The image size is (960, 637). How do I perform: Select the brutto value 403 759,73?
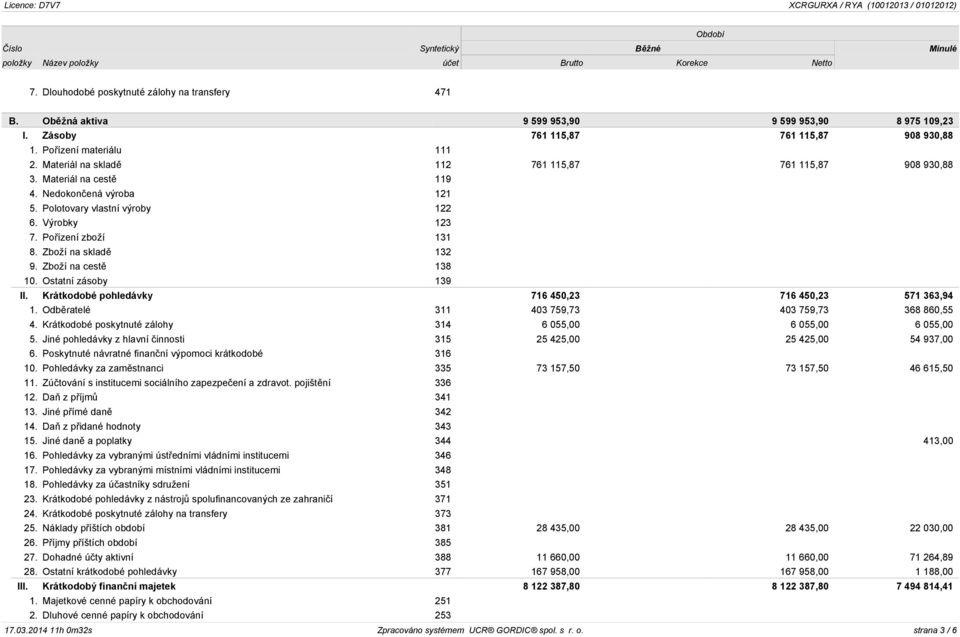pos(555,310)
